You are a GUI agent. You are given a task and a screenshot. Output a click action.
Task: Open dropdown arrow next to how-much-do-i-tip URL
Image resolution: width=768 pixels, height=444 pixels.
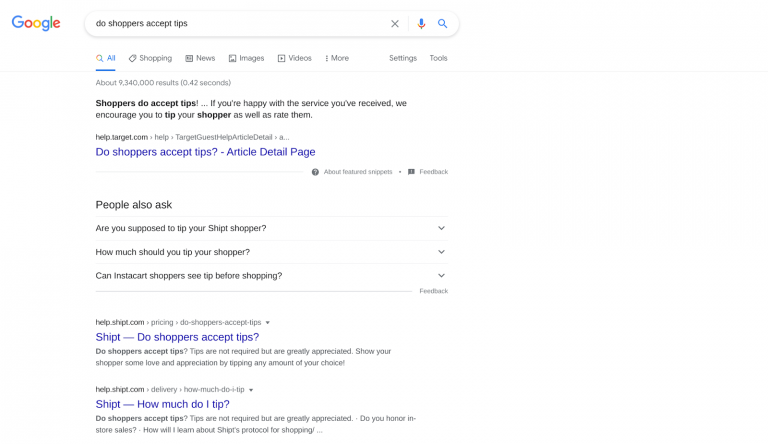click(251, 390)
